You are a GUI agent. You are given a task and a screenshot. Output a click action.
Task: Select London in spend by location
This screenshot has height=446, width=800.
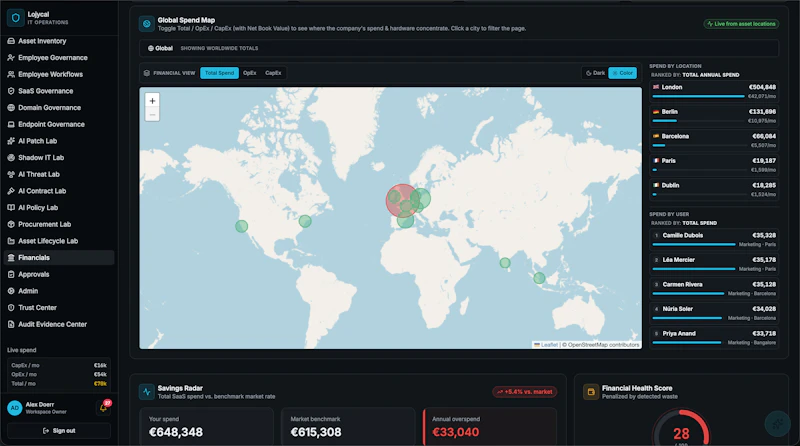point(714,91)
